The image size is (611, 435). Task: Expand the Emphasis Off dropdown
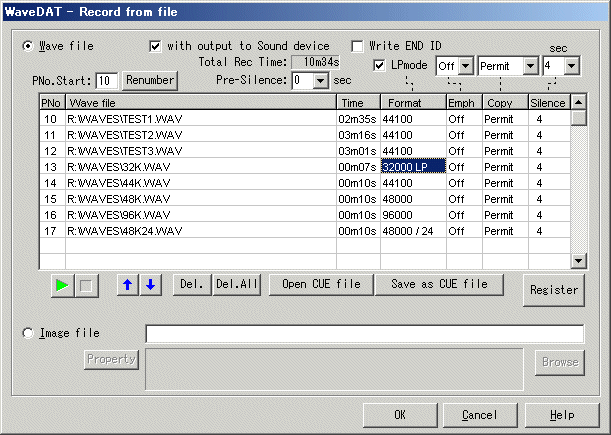464,66
